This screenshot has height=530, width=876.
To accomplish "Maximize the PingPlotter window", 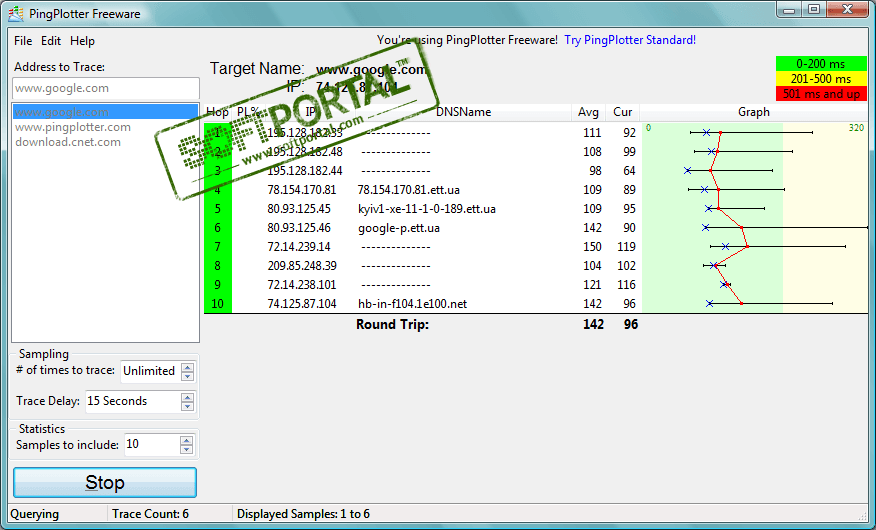I will click(814, 9).
